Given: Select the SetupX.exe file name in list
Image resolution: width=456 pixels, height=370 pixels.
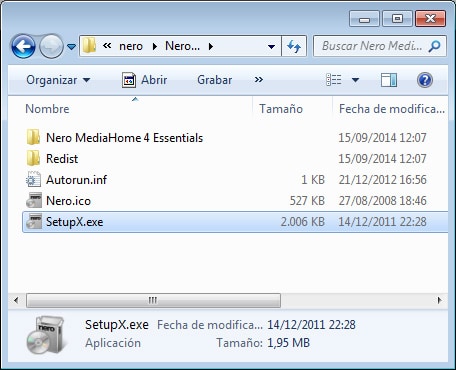Looking at the screenshot, I should coord(74,222).
